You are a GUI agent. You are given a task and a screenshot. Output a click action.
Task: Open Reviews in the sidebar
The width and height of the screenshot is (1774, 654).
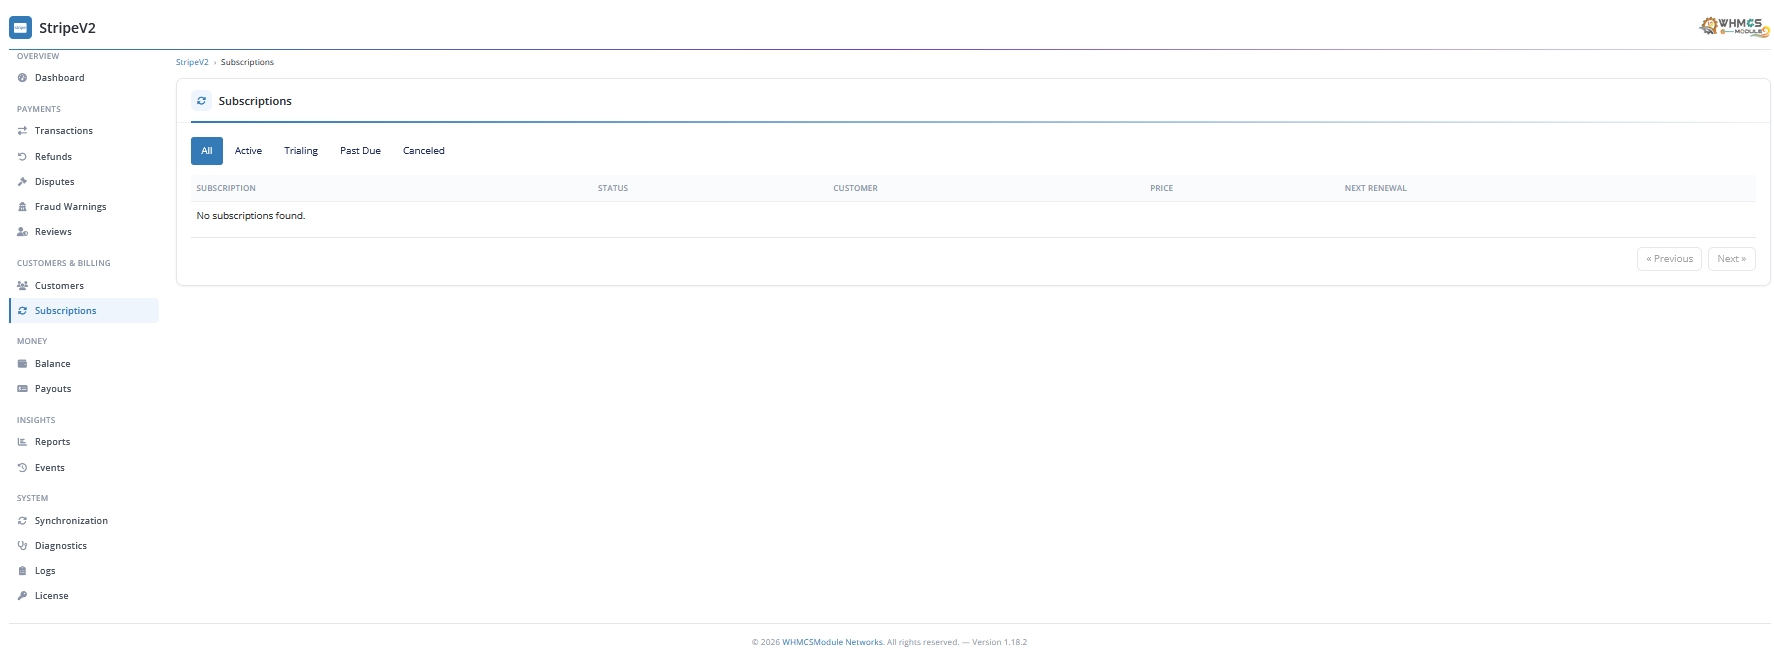click(84, 232)
